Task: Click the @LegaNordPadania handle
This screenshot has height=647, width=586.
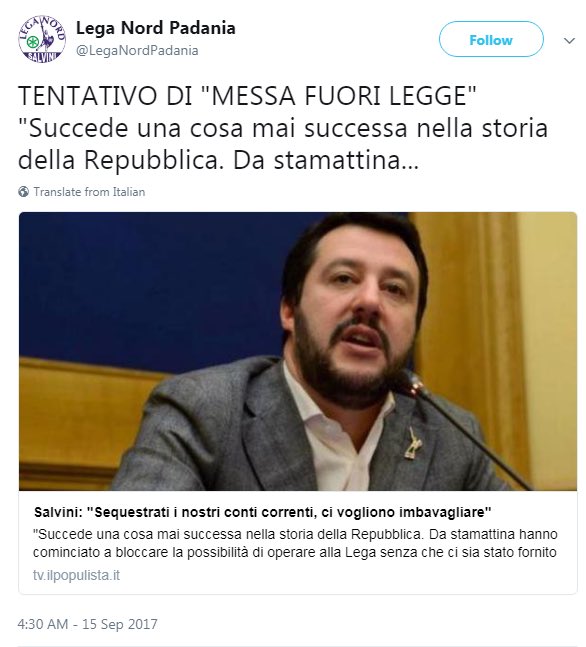Action: coord(137,50)
